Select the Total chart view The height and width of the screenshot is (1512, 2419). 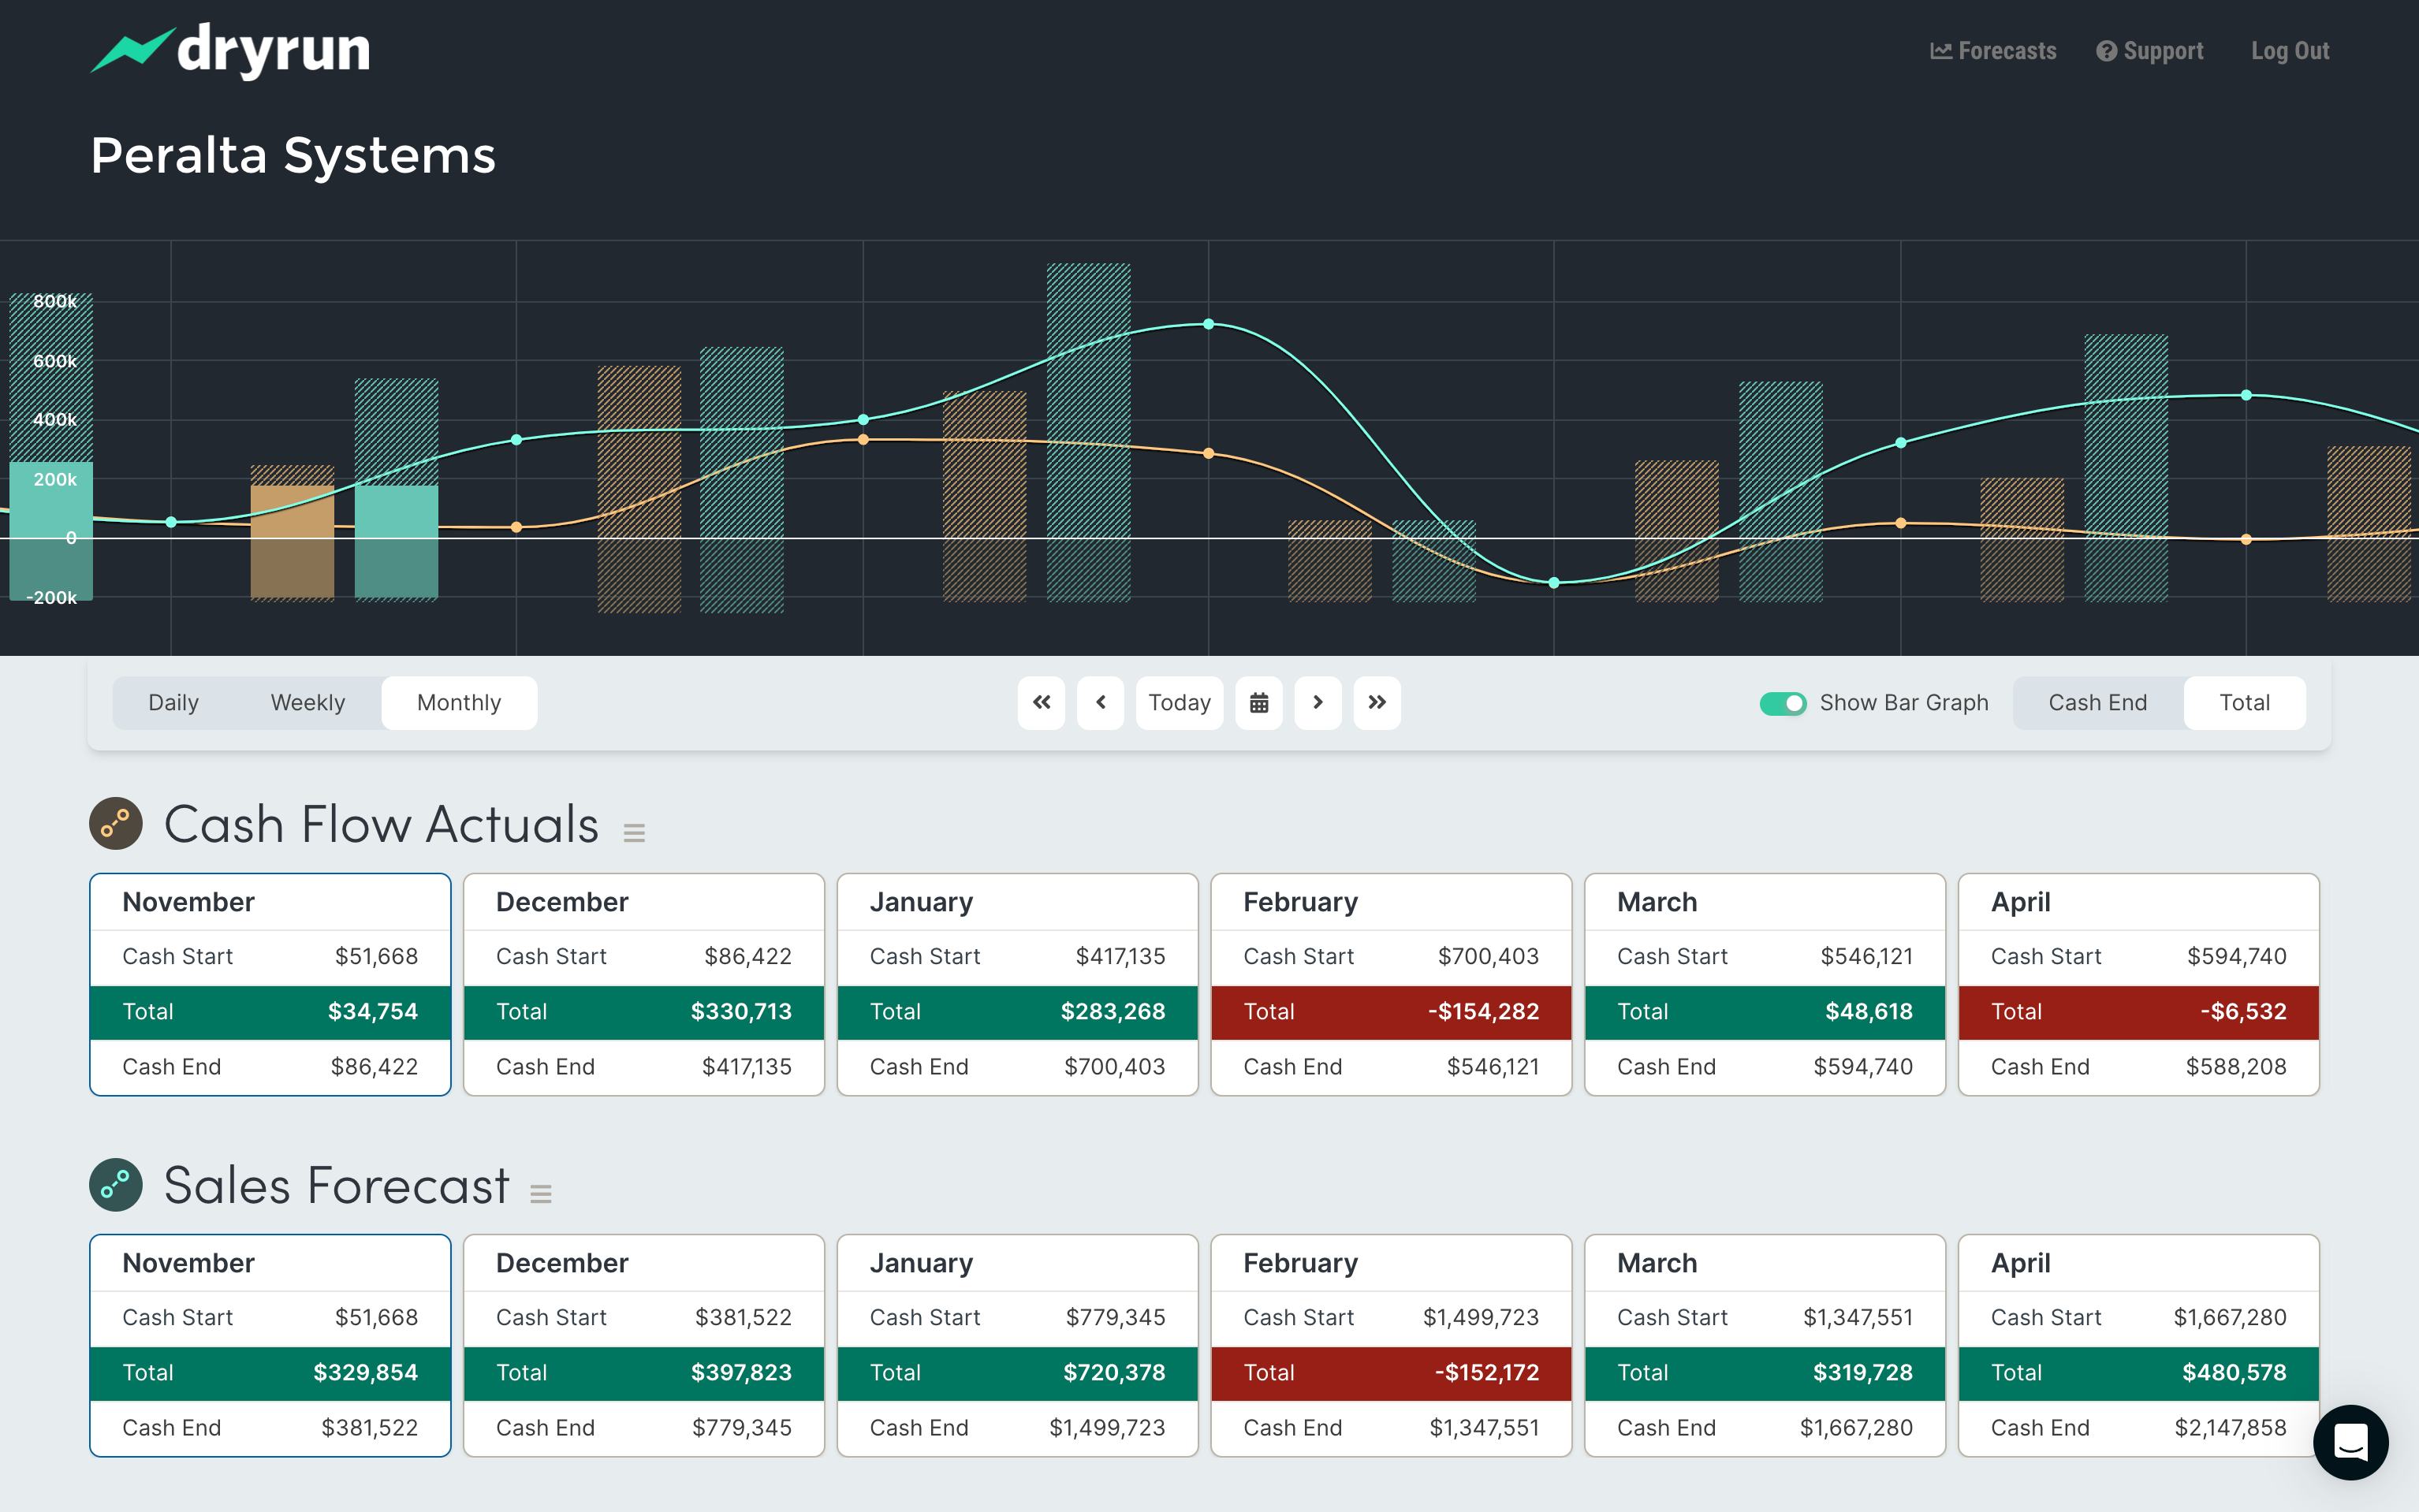2244,703
